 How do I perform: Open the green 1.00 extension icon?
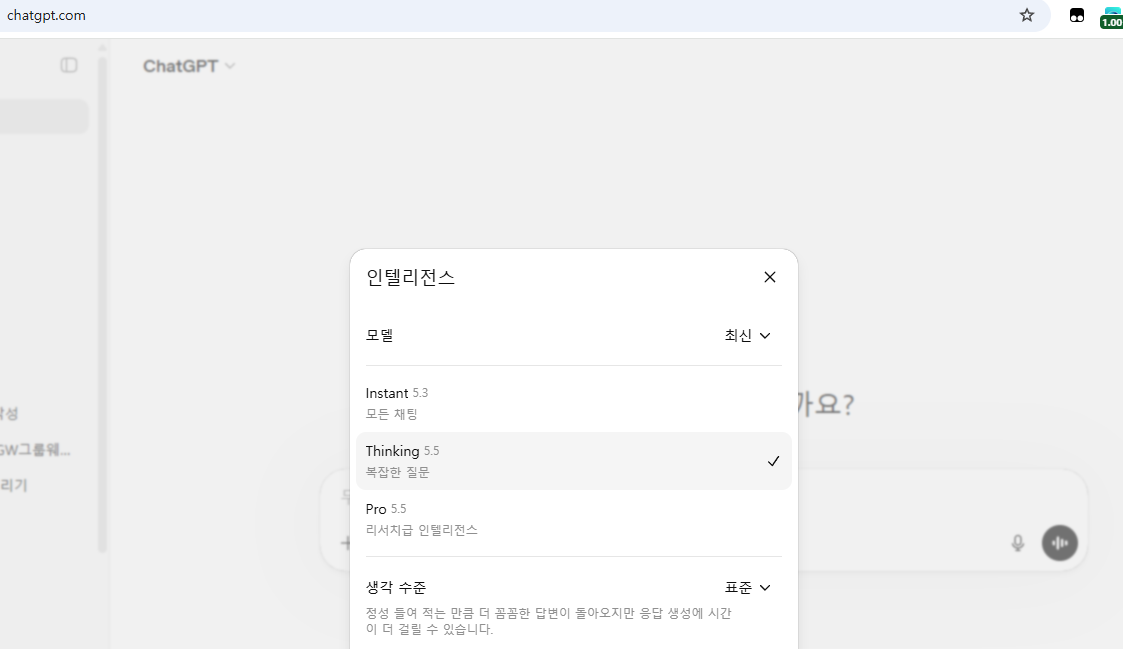tap(1112, 17)
